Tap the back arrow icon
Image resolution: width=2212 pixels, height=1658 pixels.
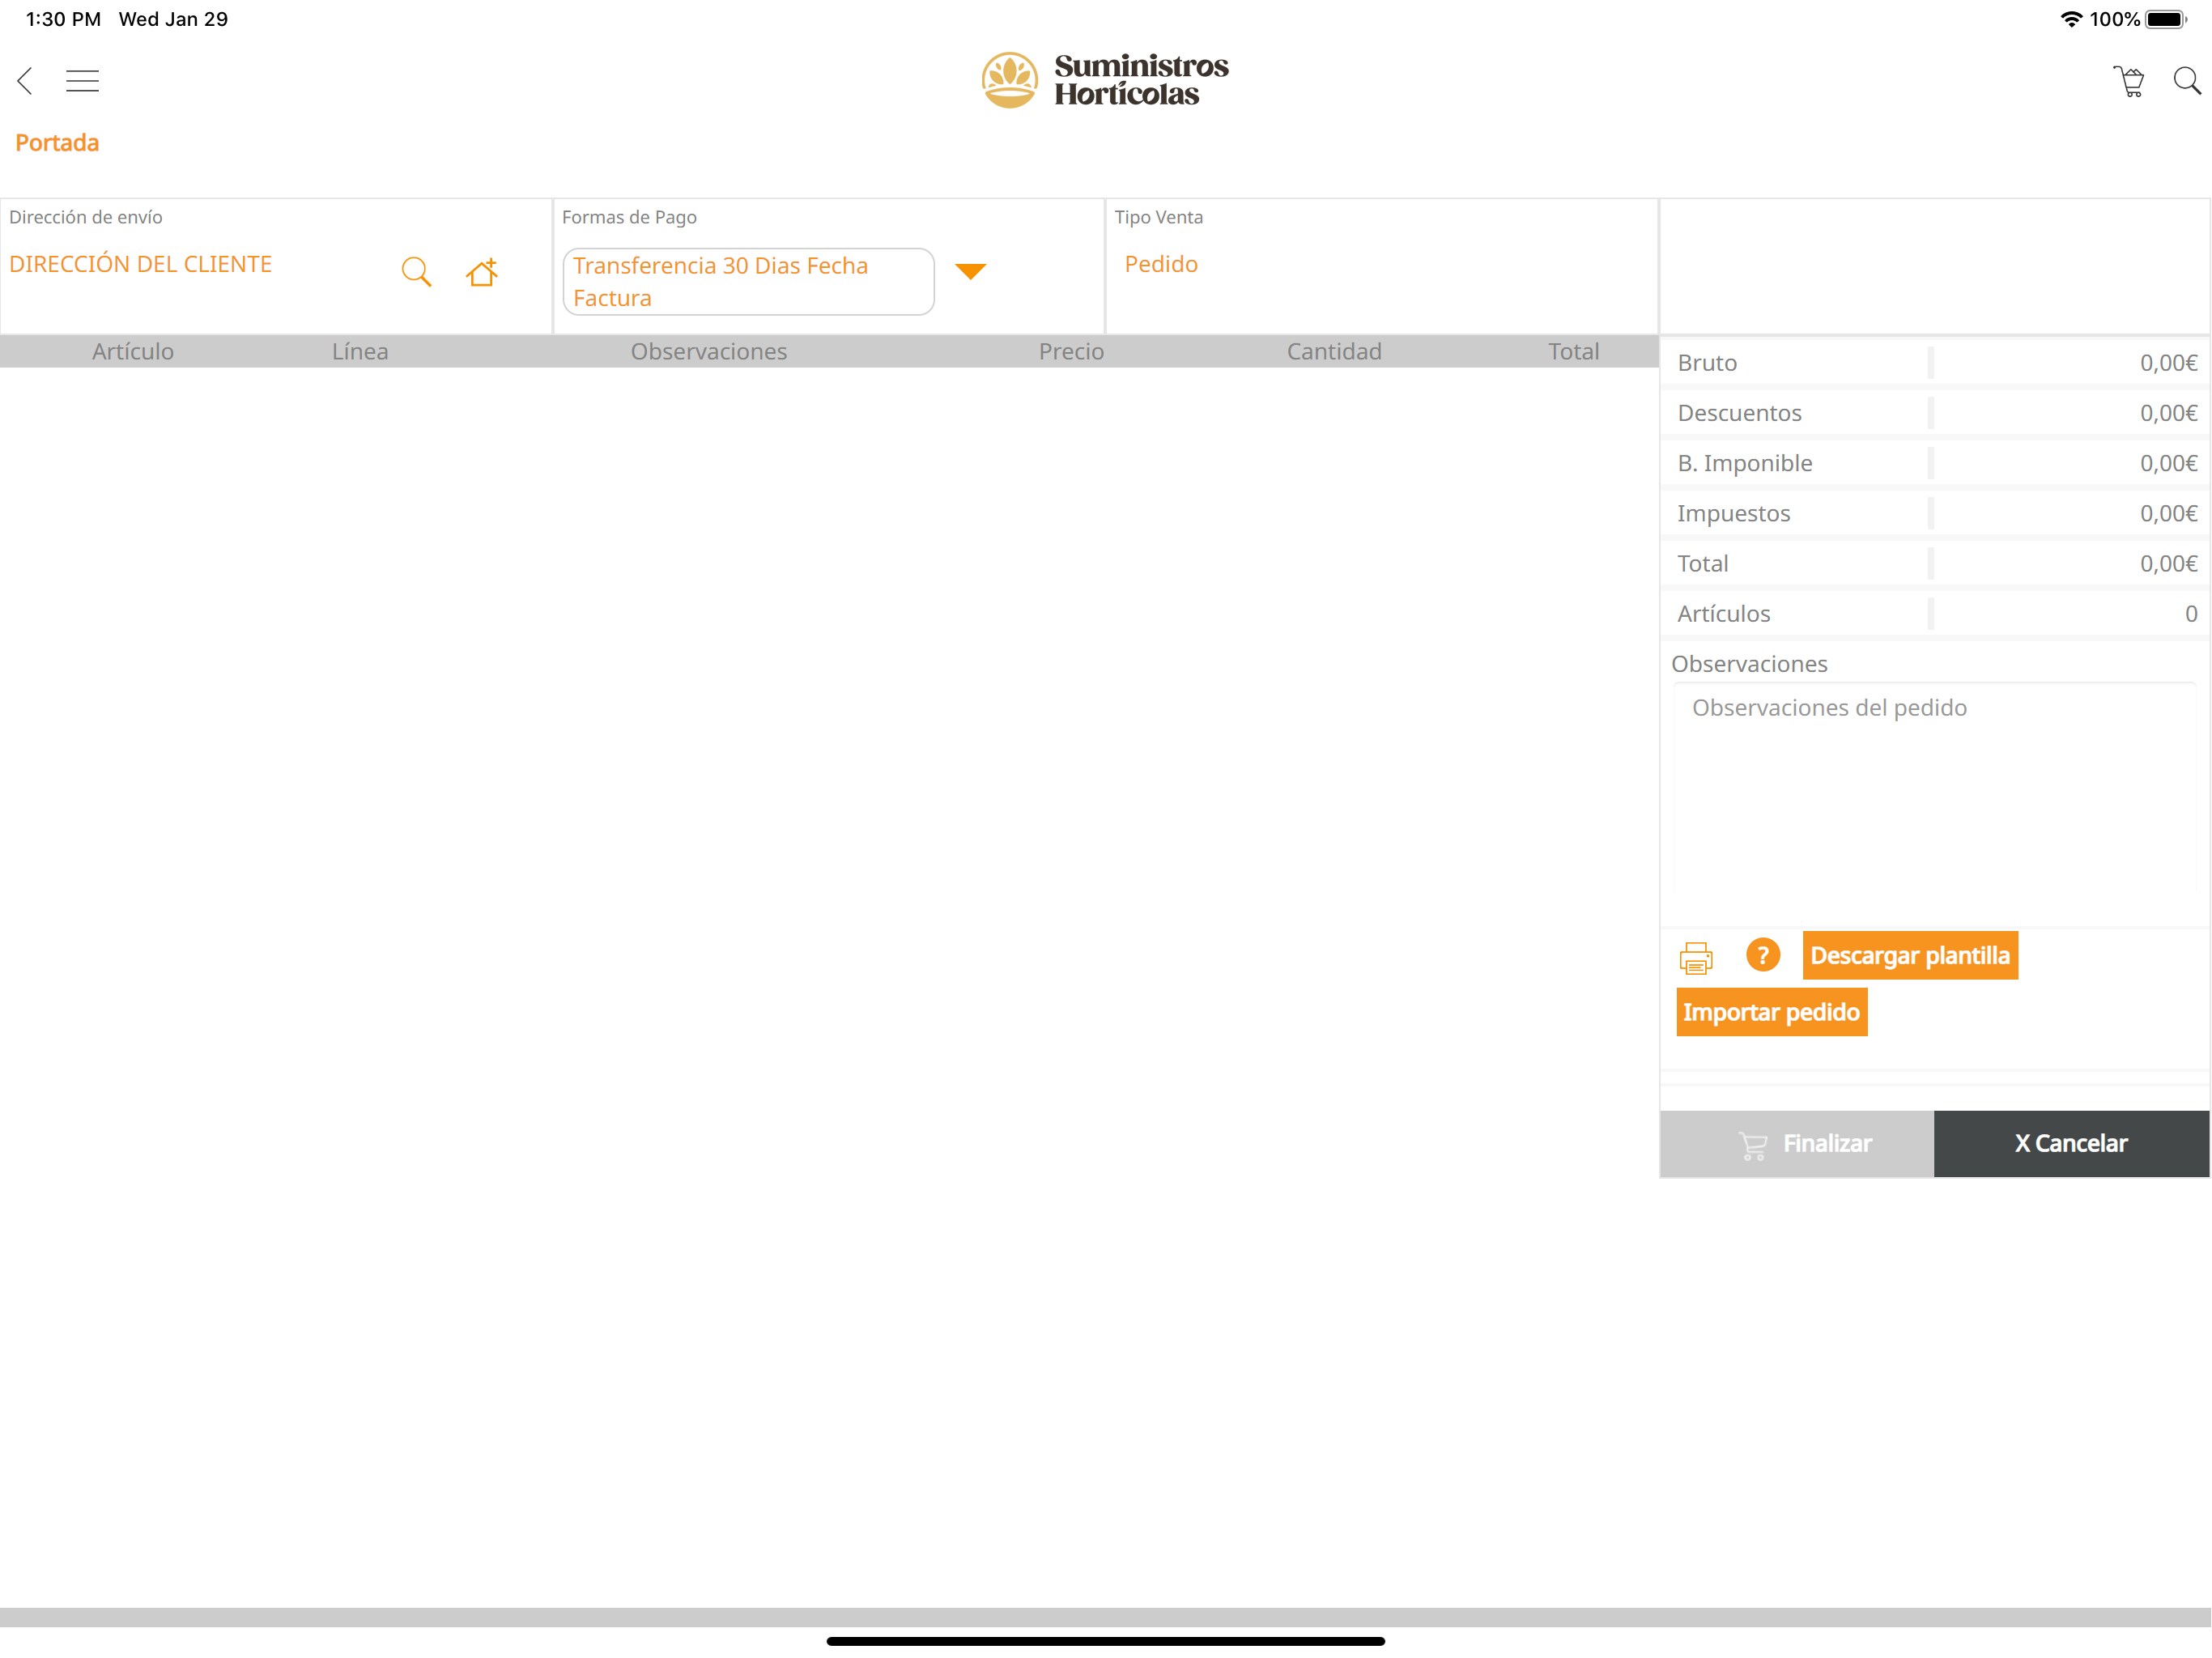[26, 81]
